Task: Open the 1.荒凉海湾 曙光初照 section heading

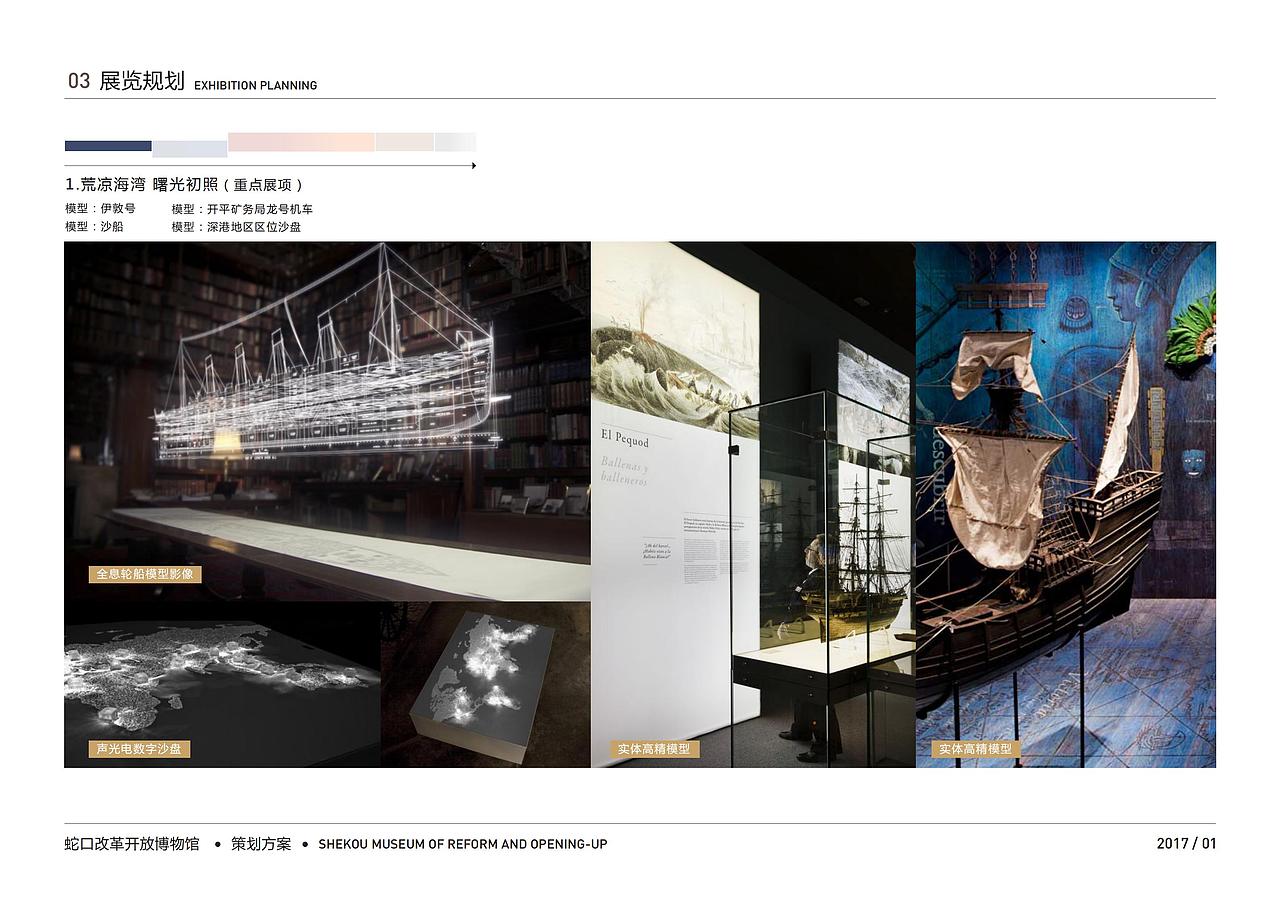Action: [x=184, y=184]
